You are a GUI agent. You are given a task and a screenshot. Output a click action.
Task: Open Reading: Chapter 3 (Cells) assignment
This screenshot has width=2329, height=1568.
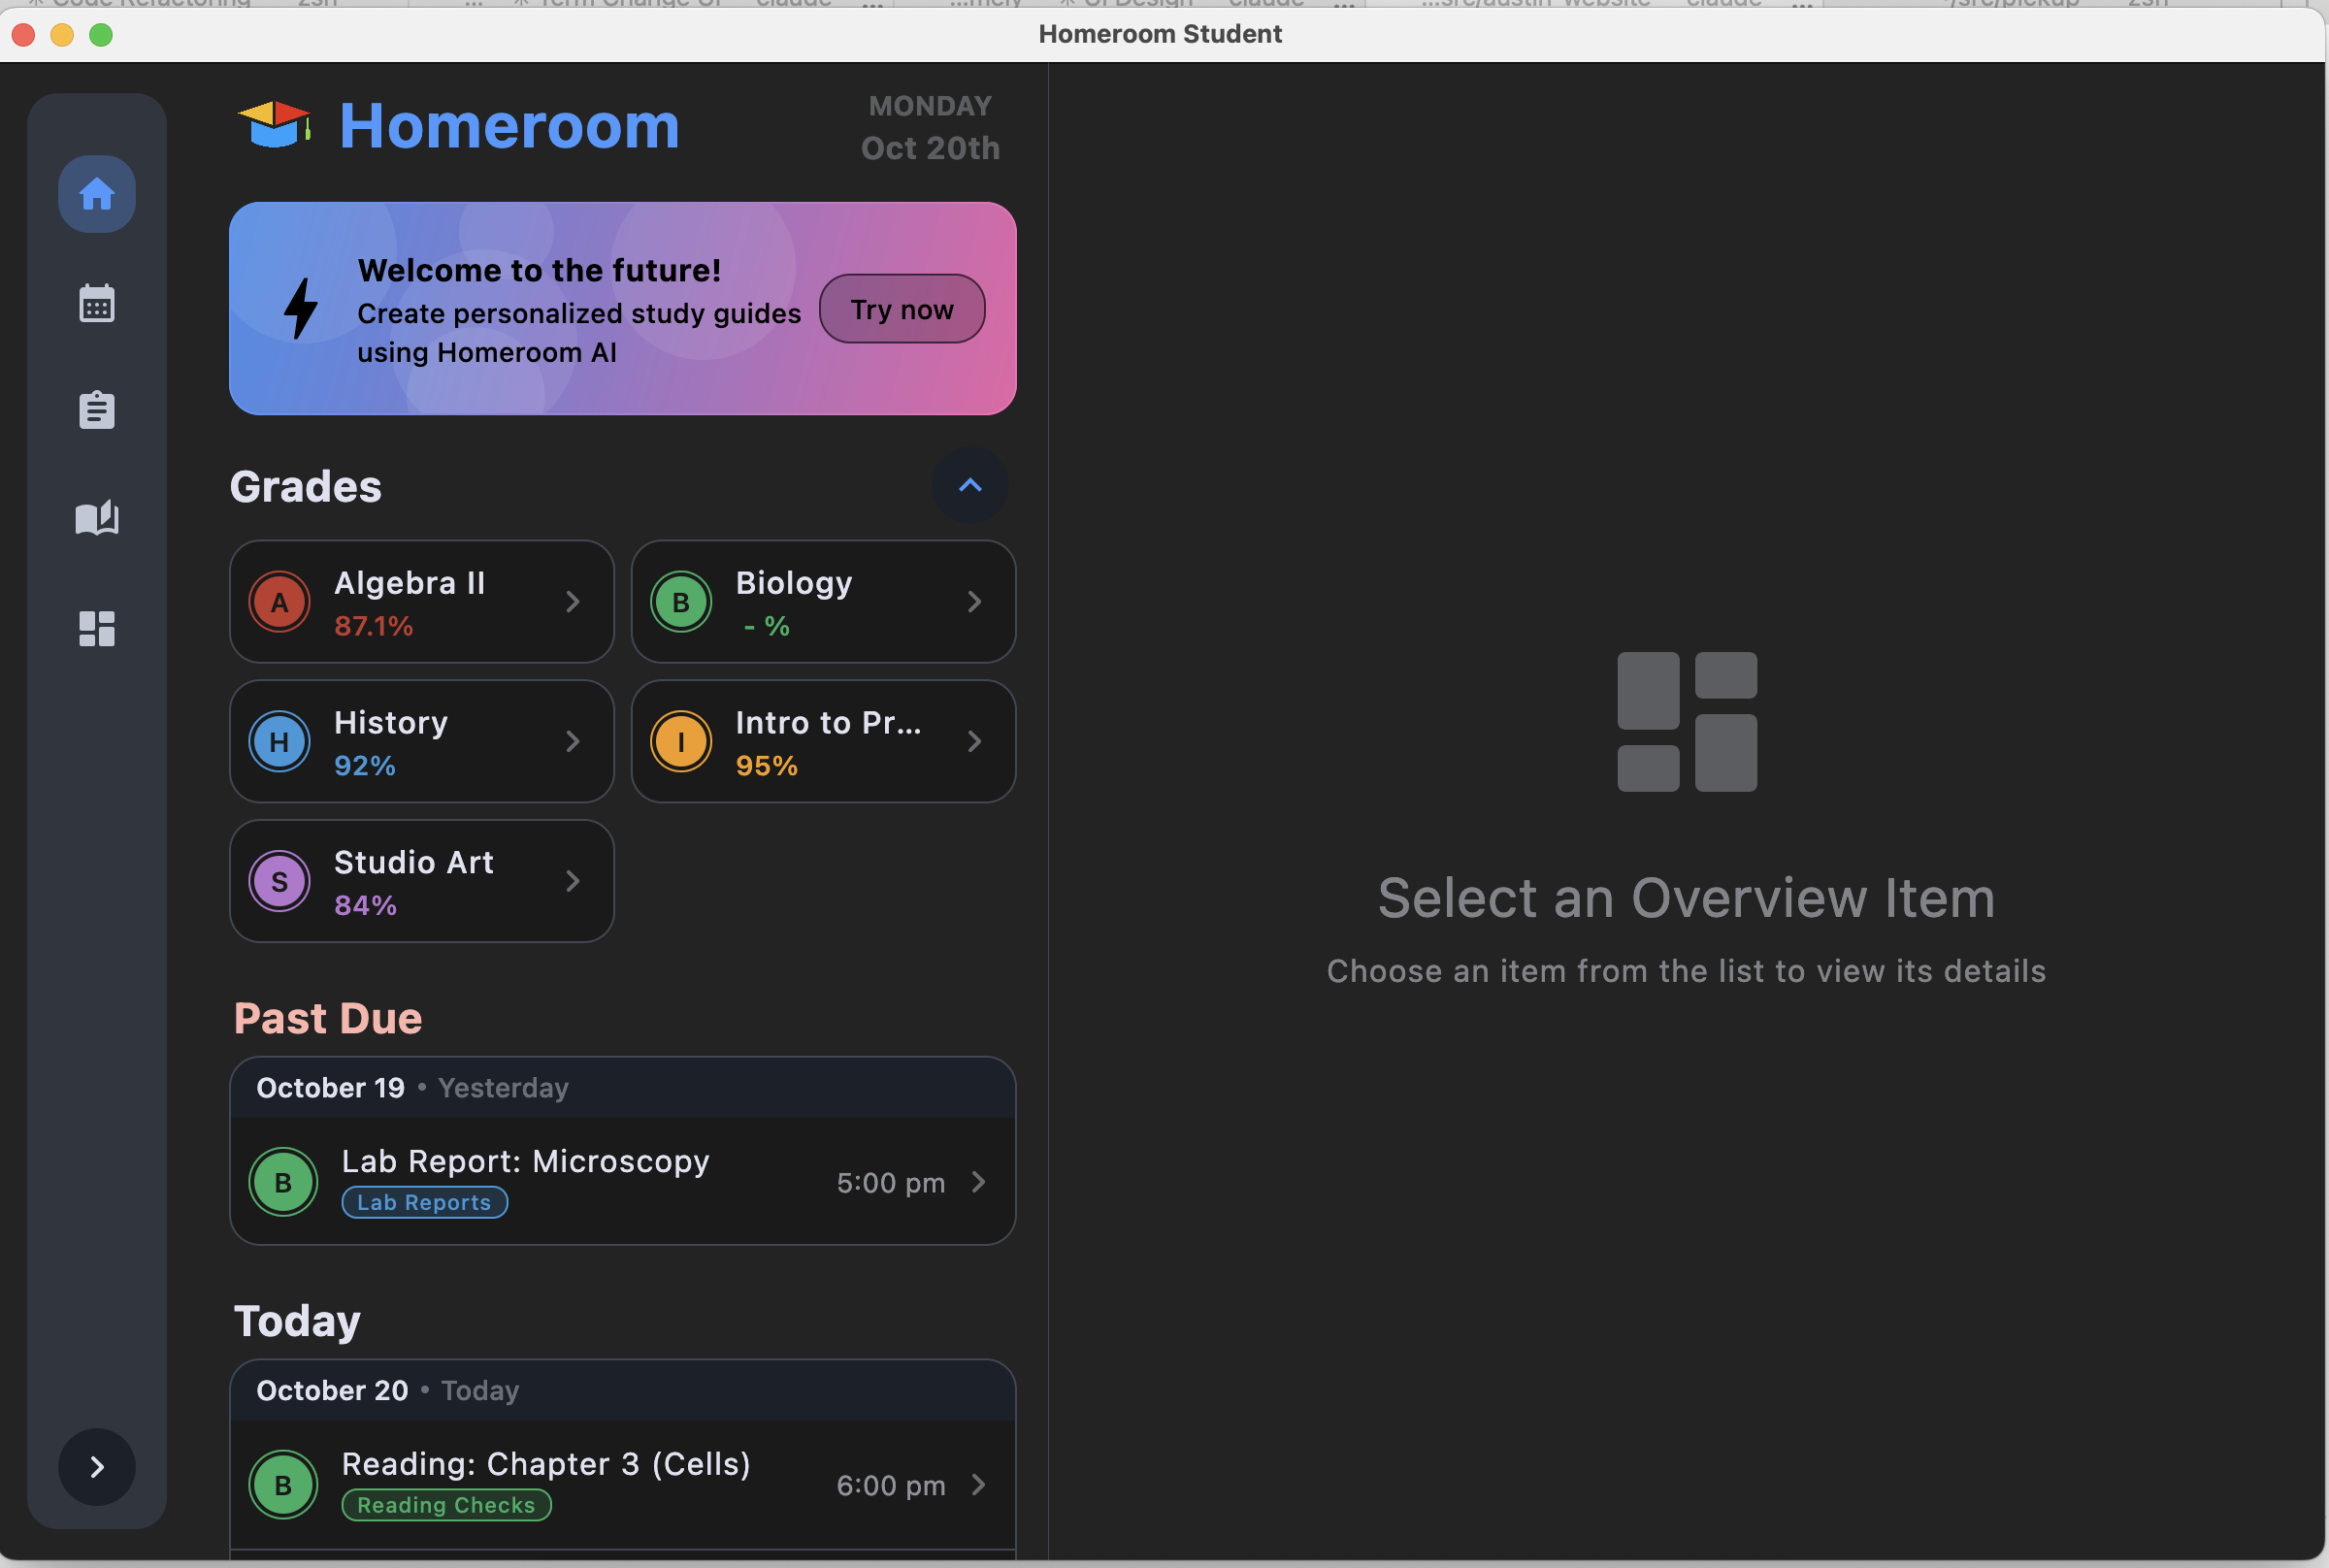622,1484
